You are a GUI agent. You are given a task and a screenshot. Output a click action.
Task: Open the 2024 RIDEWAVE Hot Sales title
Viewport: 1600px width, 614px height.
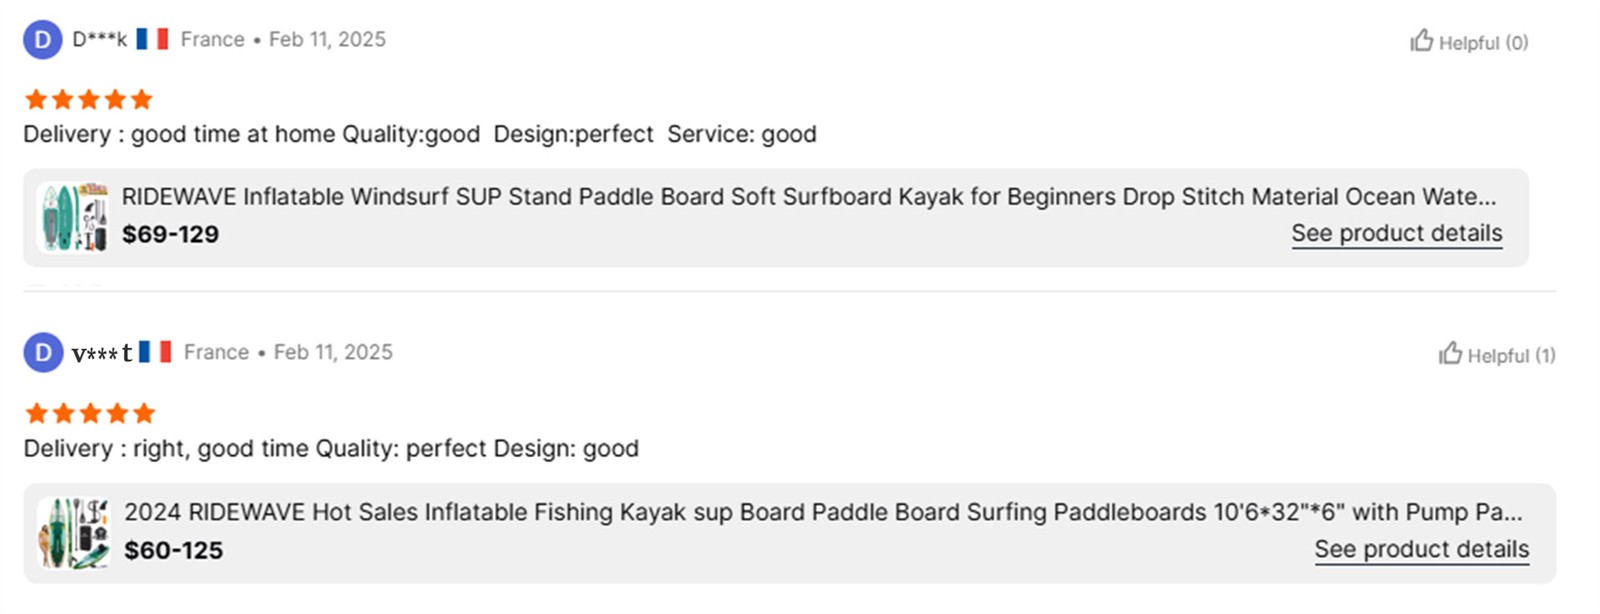pos(822,512)
